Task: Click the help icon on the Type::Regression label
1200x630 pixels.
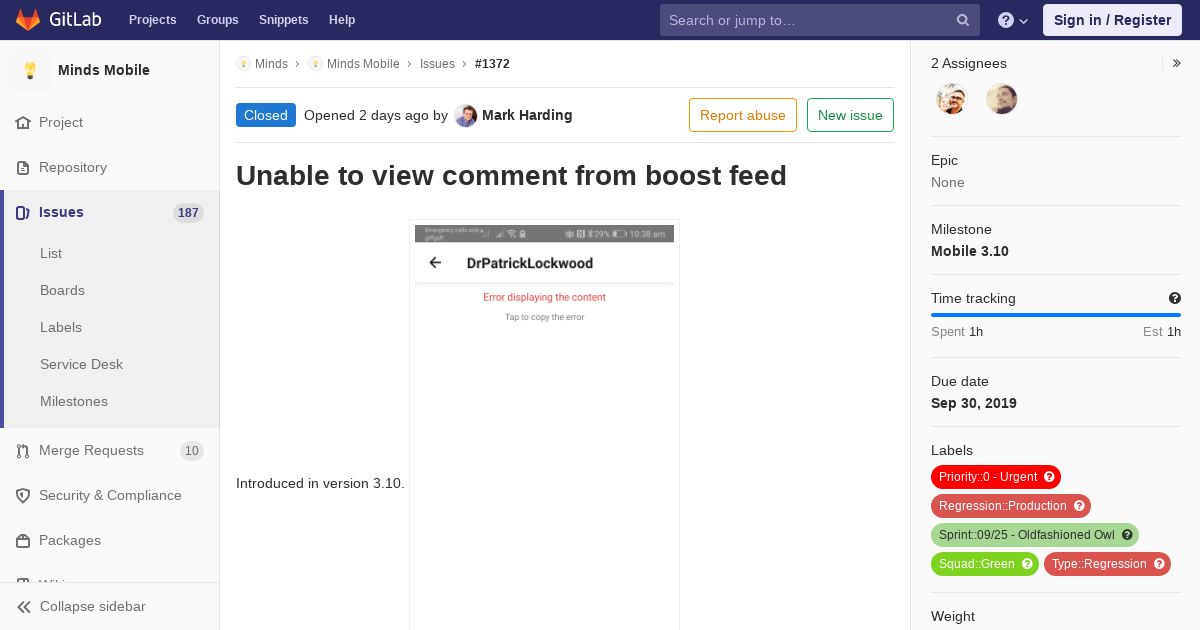Action: point(1159,564)
